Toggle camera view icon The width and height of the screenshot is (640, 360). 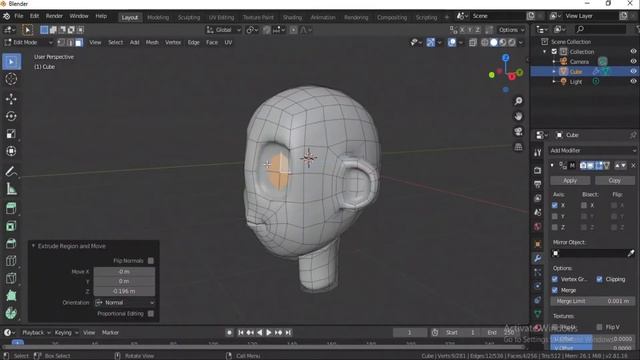pyautogui.click(x=518, y=131)
